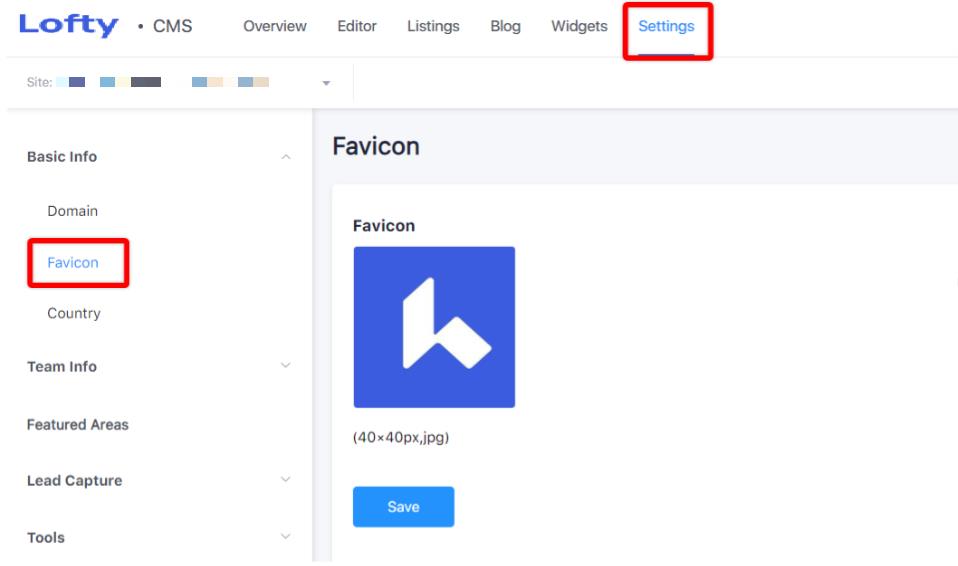Image resolution: width=958 pixels, height=566 pixels.
Task: Select Domain in the sidebar
Action: point(73,211)
